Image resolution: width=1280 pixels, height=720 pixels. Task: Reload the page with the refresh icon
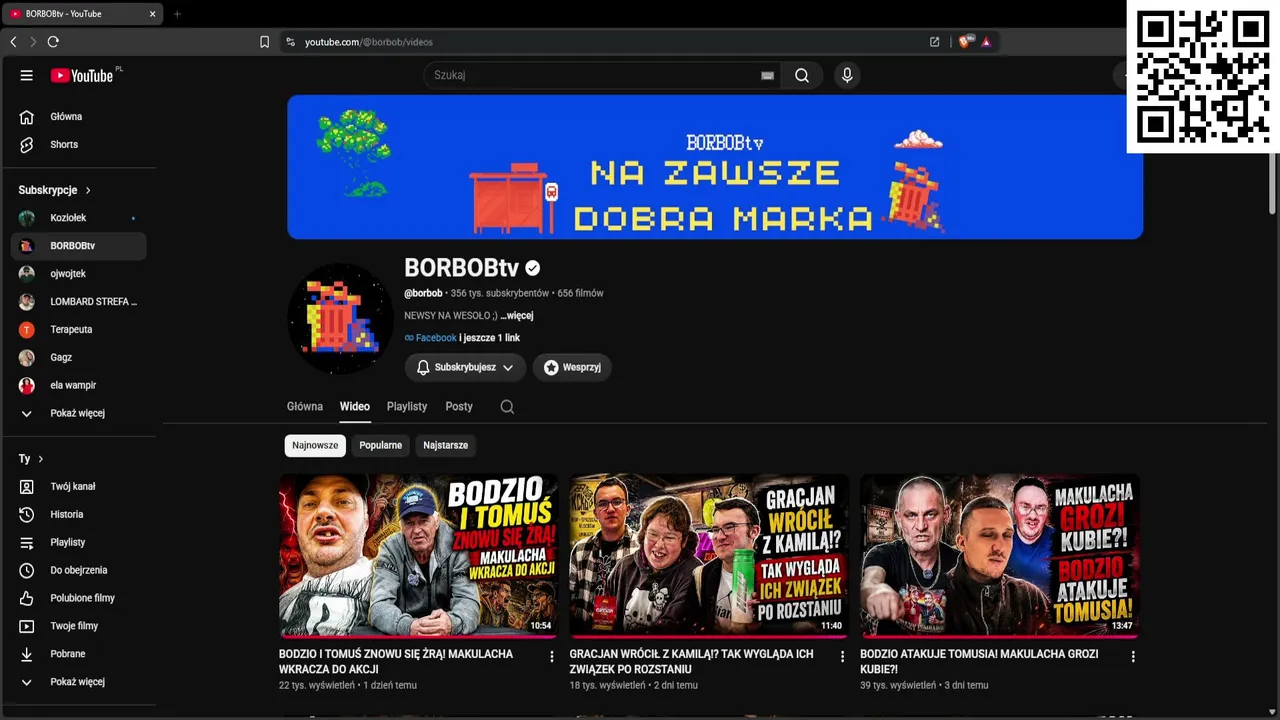[x=53, y=42]
